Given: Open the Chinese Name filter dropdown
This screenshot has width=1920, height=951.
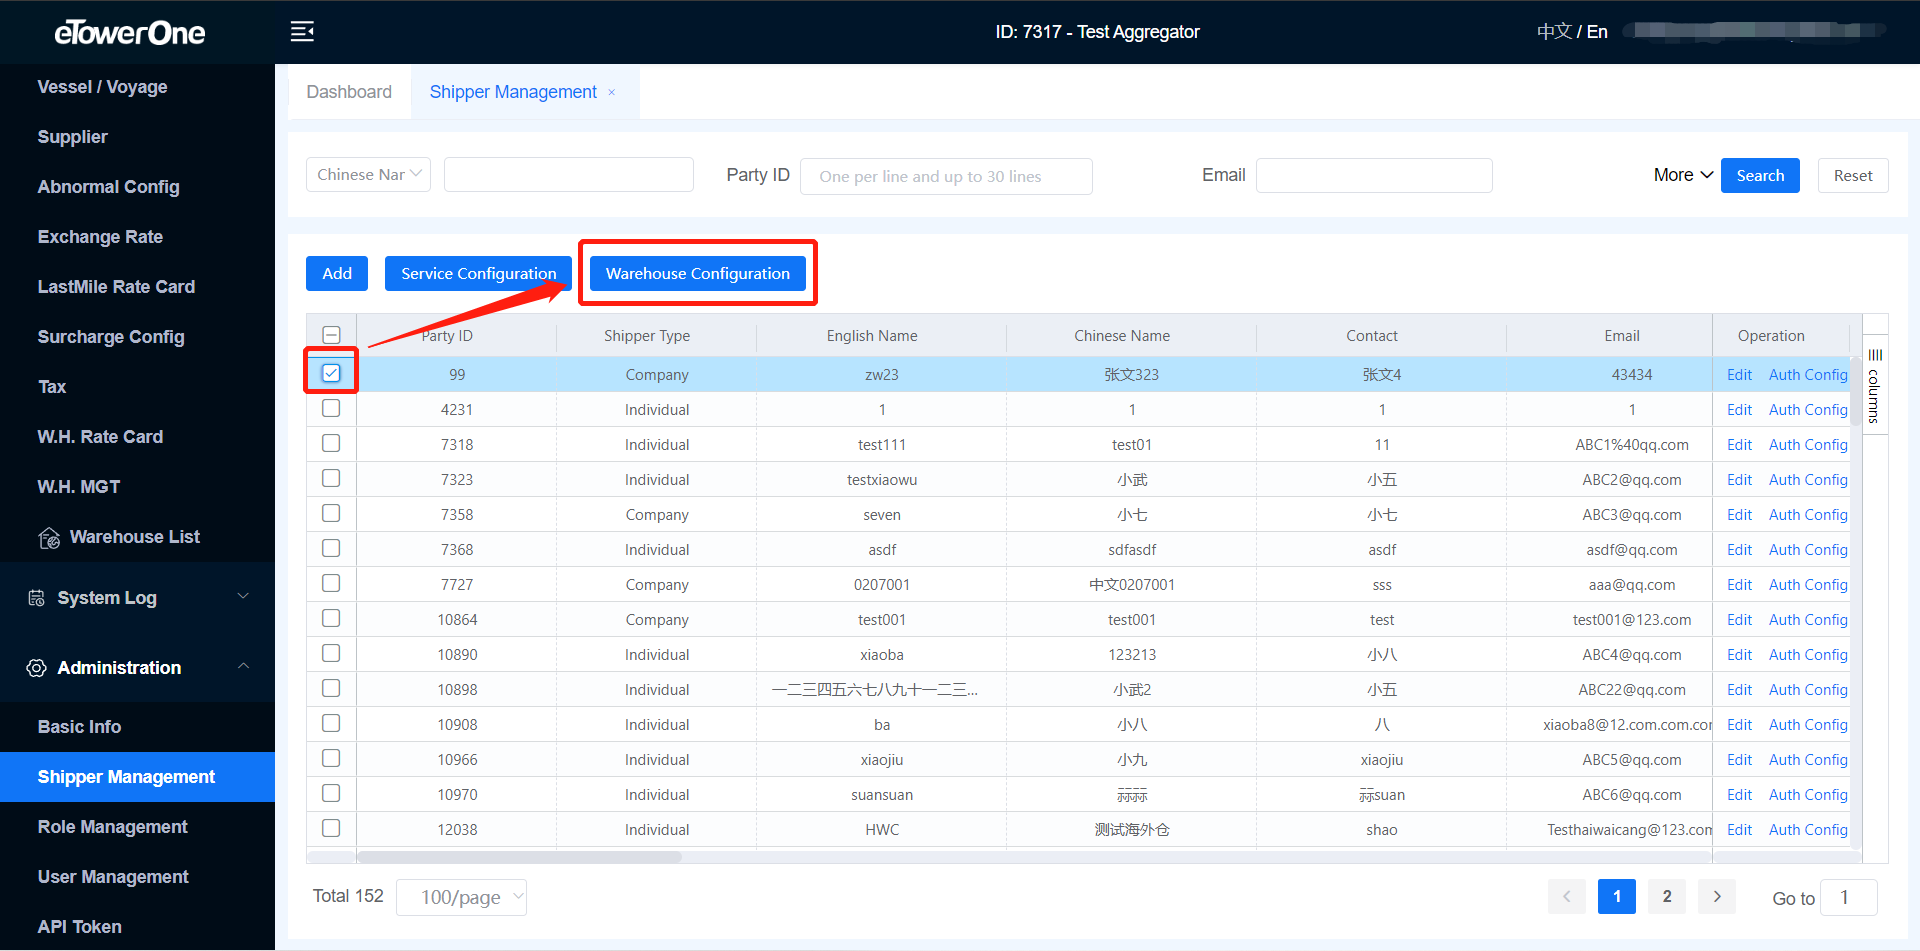Looking at the screenshot, I should [x=368, y=175].
